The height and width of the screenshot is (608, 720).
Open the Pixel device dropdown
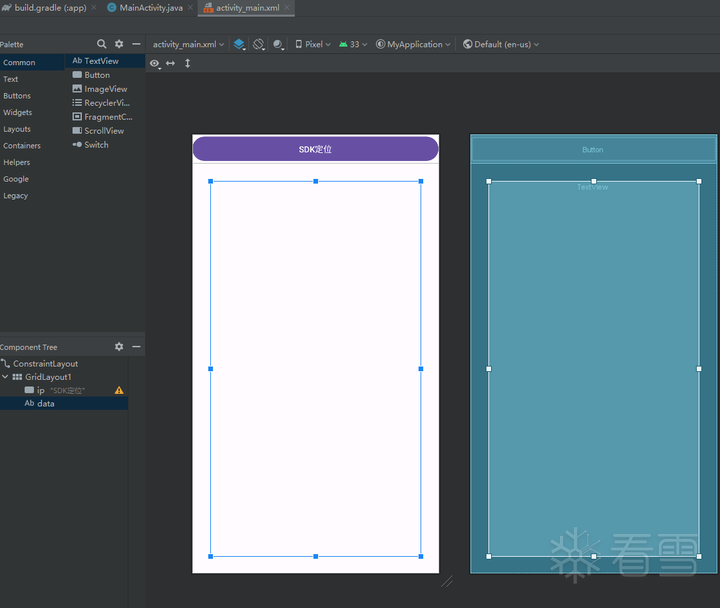click(x=314, y=44)
